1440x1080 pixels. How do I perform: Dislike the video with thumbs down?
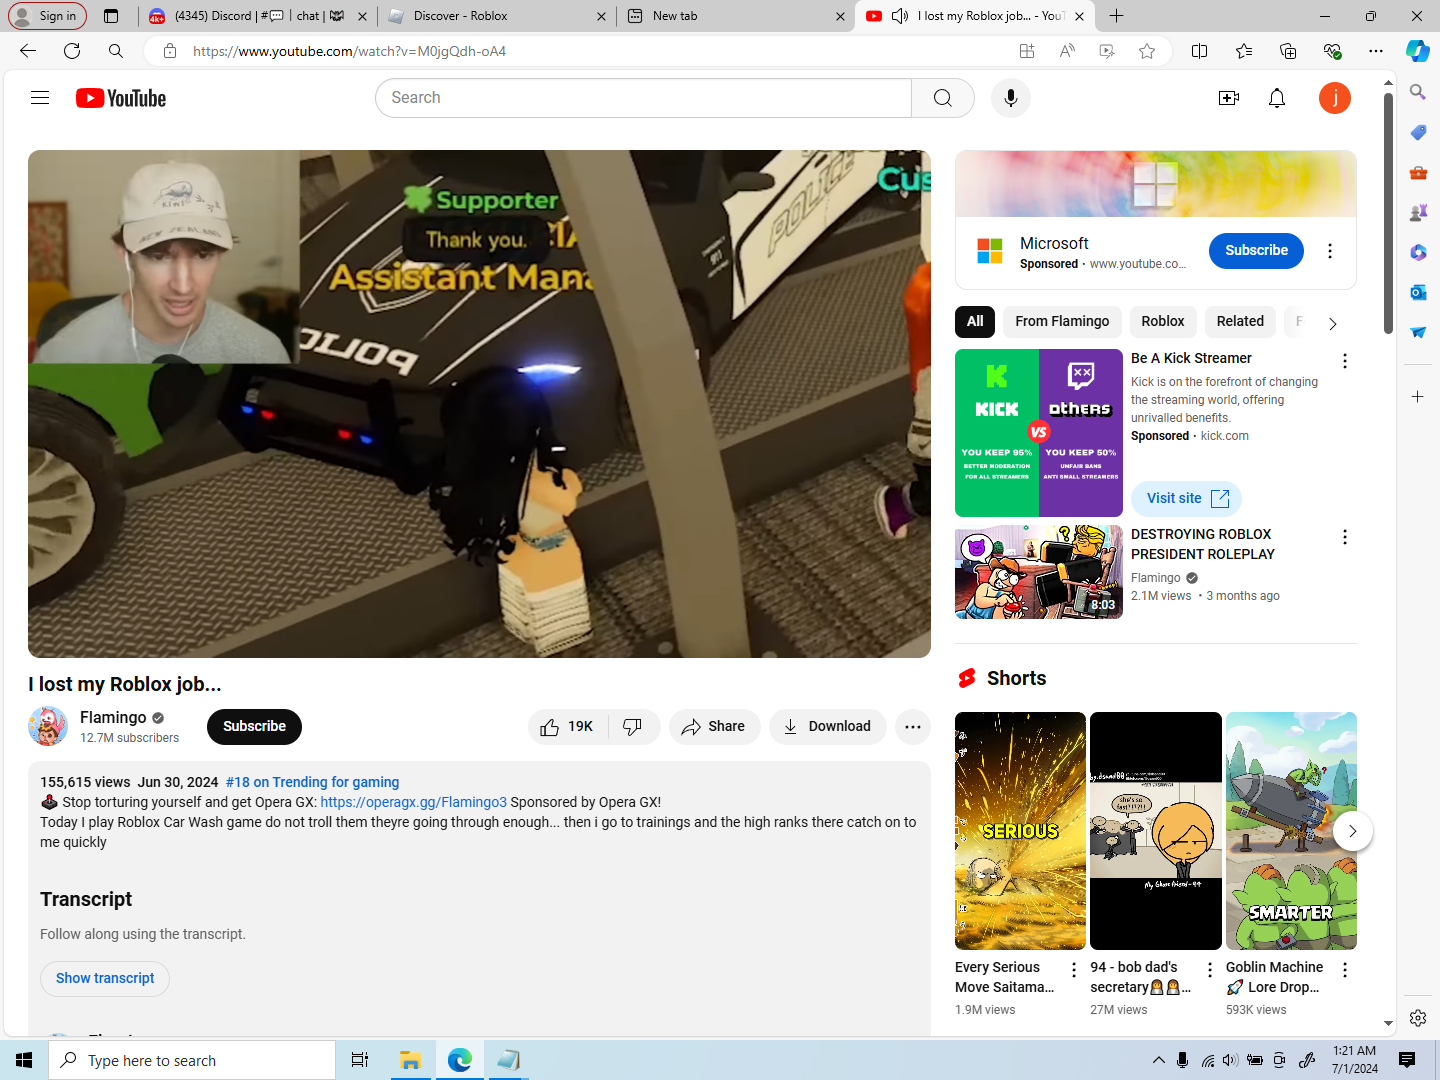[x=633, y=727]
